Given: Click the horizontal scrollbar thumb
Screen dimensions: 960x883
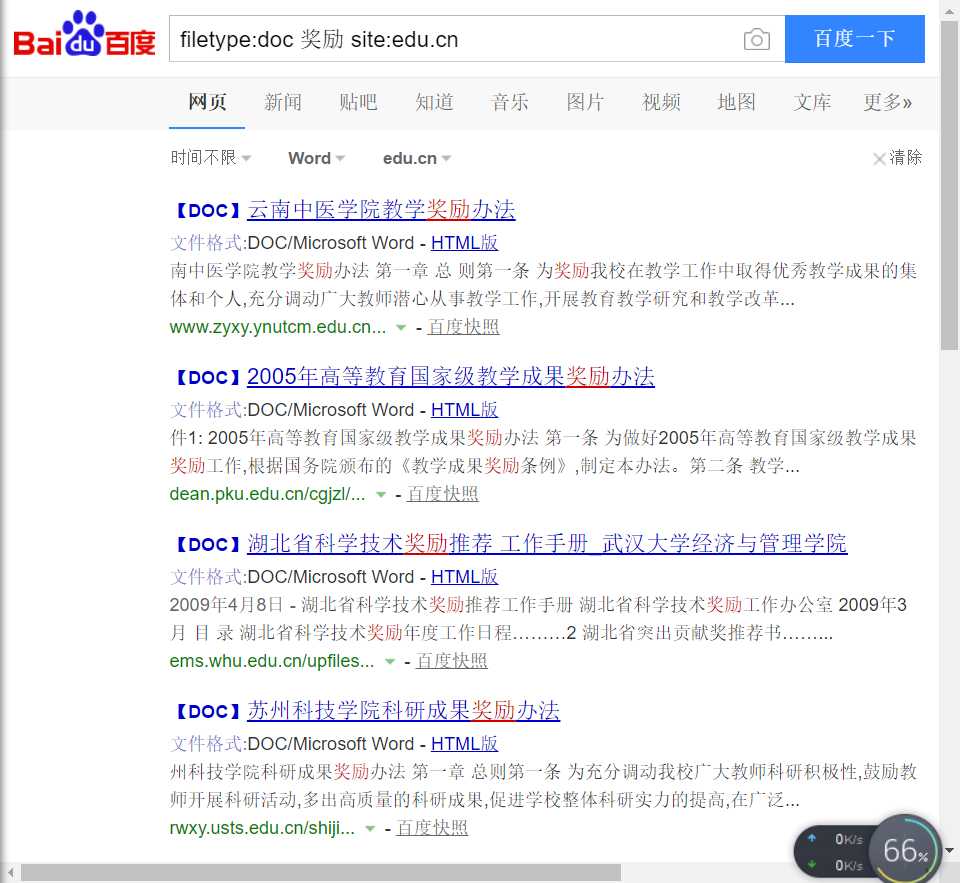Looking at the screenshot, I should click(321, 872).
